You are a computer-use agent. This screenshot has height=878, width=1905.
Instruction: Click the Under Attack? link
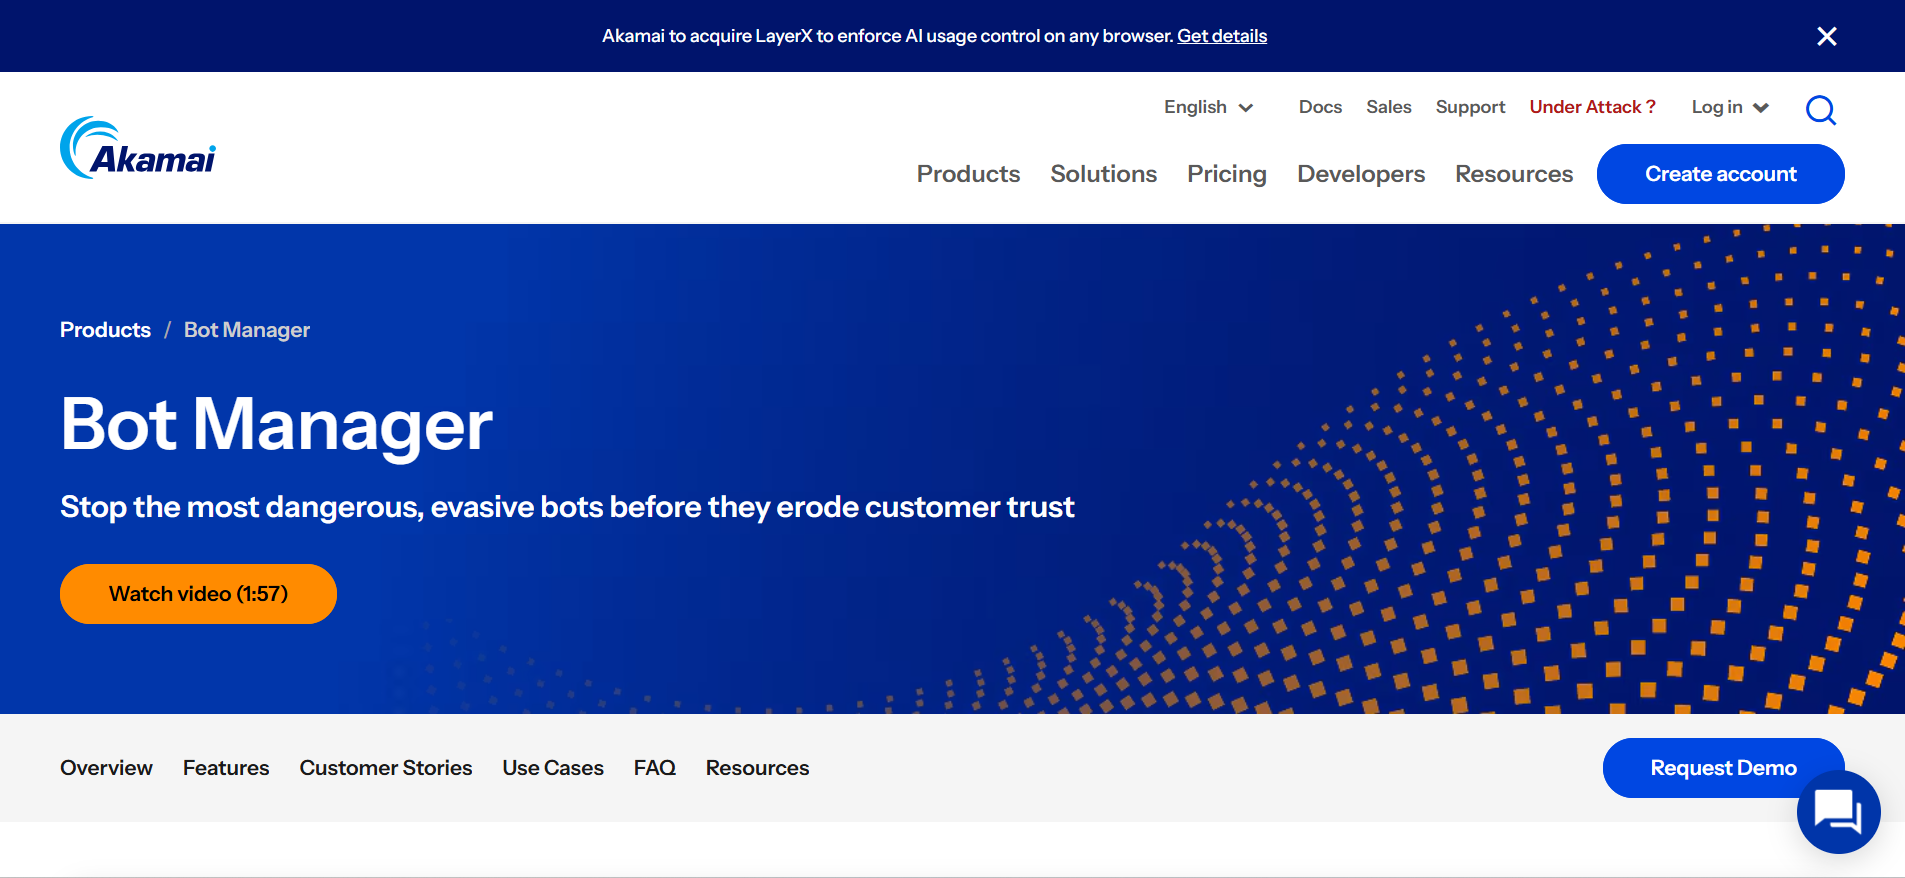click(x=1592, y=107)
